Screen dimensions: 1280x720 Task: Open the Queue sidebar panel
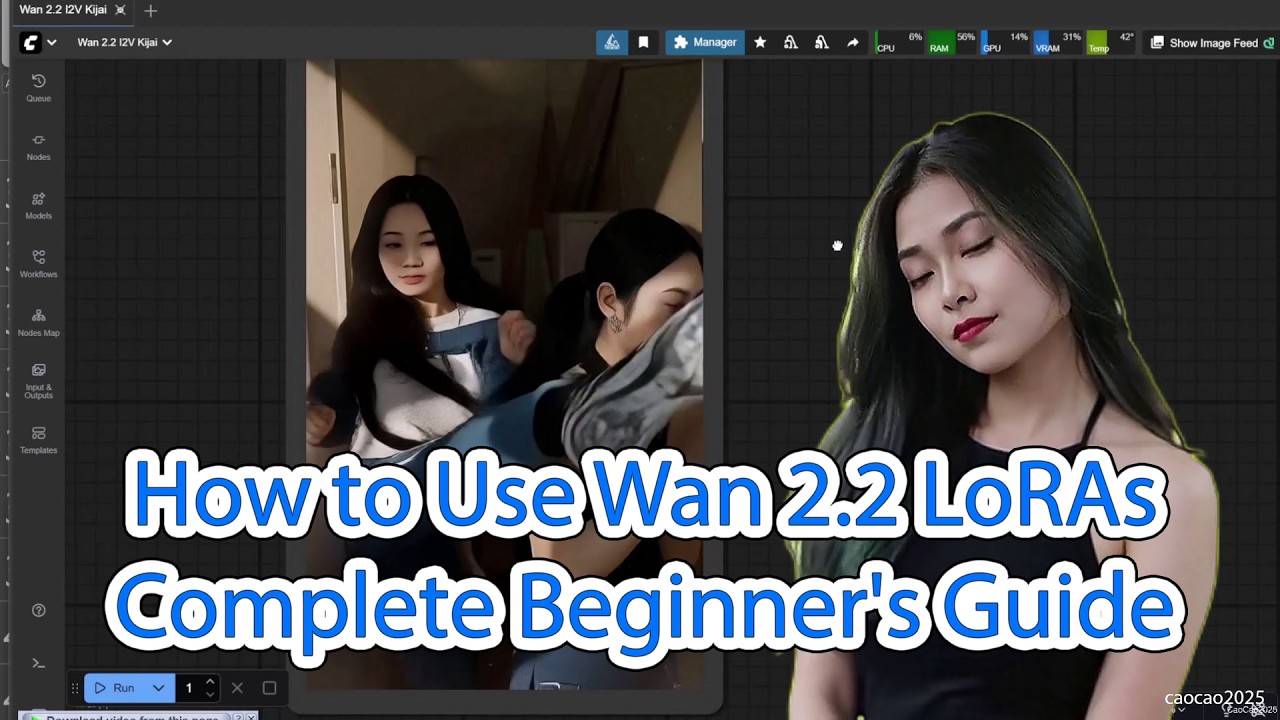point(38,88)
